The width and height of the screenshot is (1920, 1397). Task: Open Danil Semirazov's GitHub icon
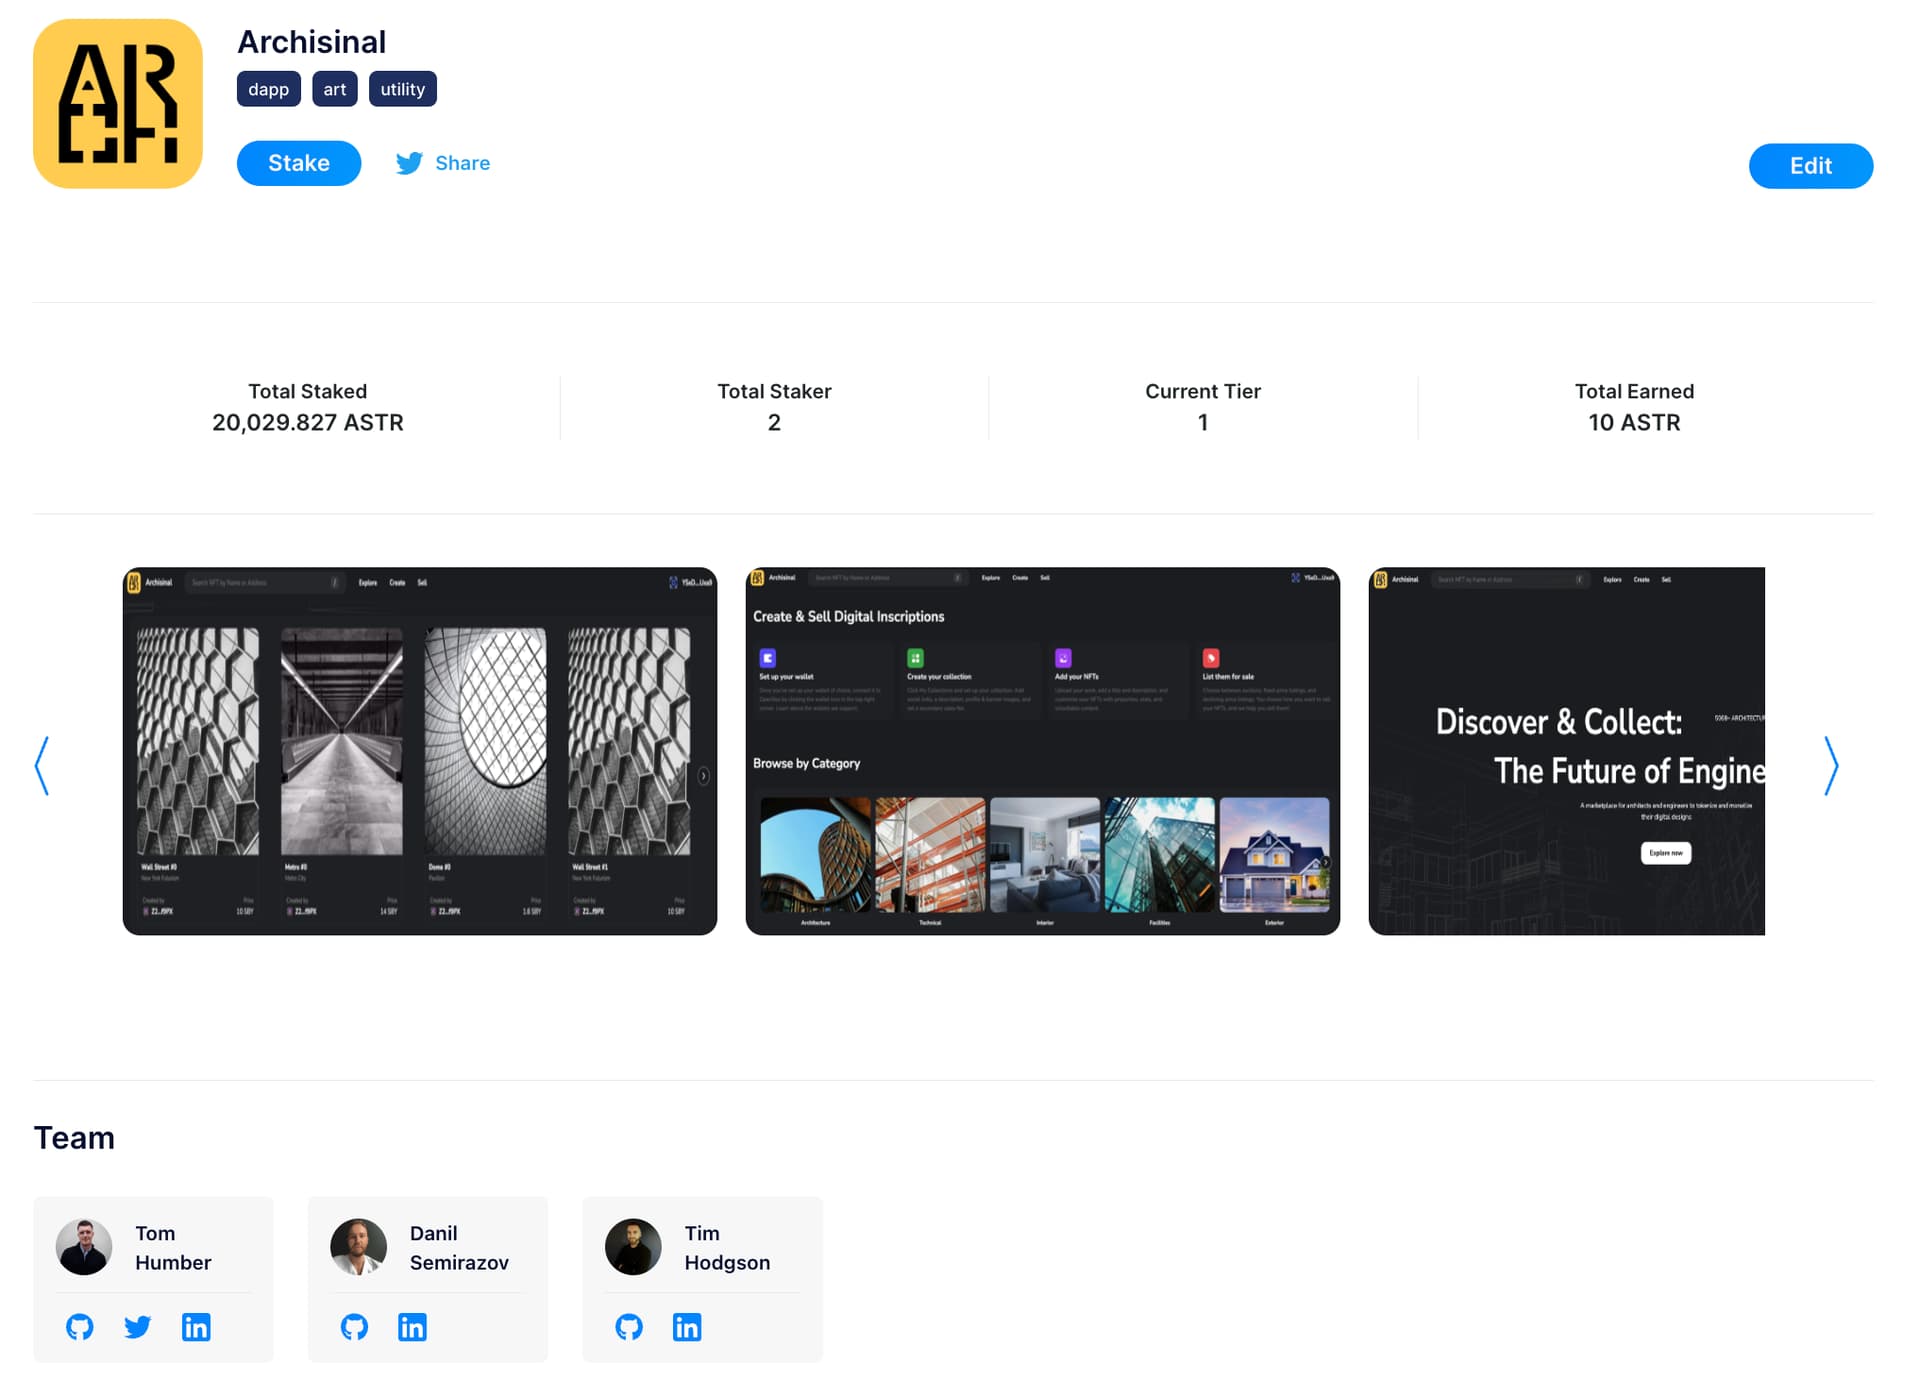[354, 1327]
